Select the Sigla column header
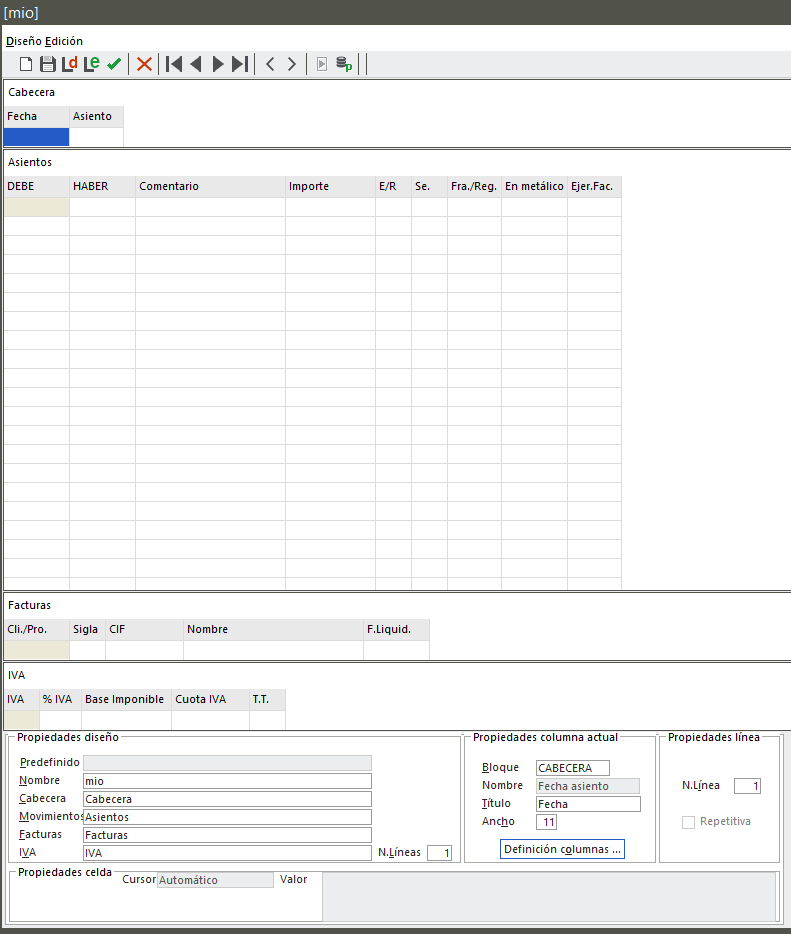Image resolution: width=791 pixels, height=934 pixels. pyautogui.click(x=88, y=630)
